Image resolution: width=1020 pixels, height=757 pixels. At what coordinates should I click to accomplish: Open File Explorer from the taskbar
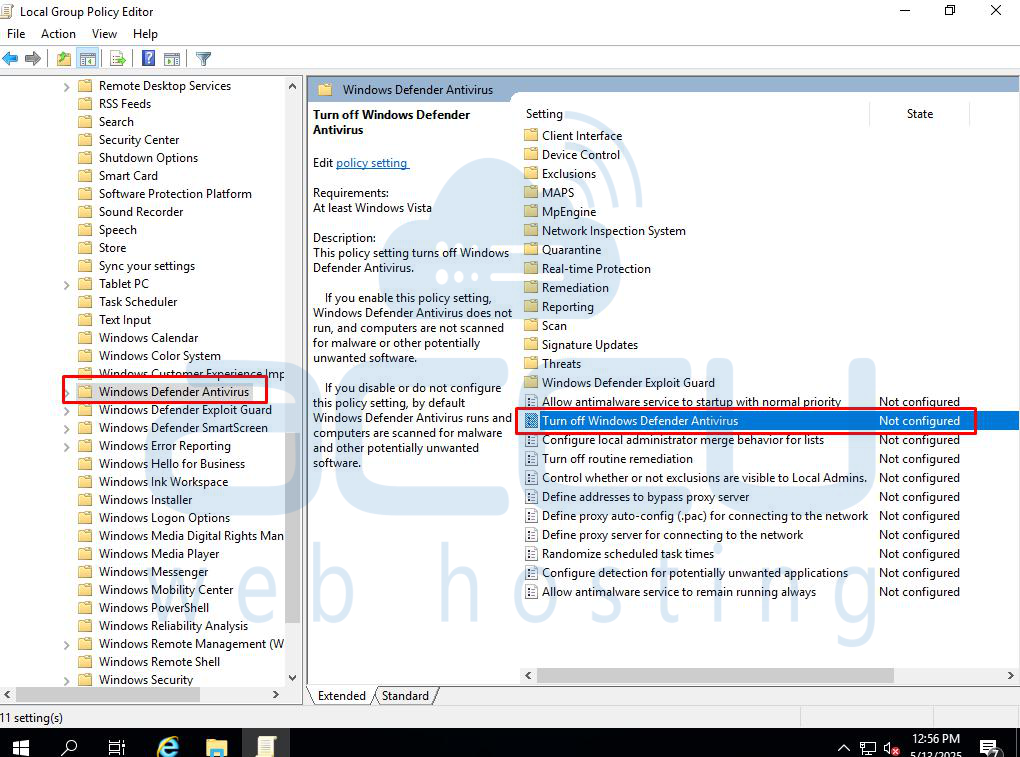tap(216, 745)
